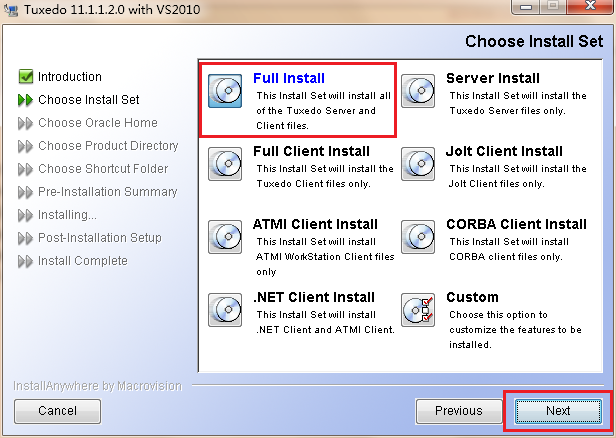Click the Choose Install Set step

(88, 100)
